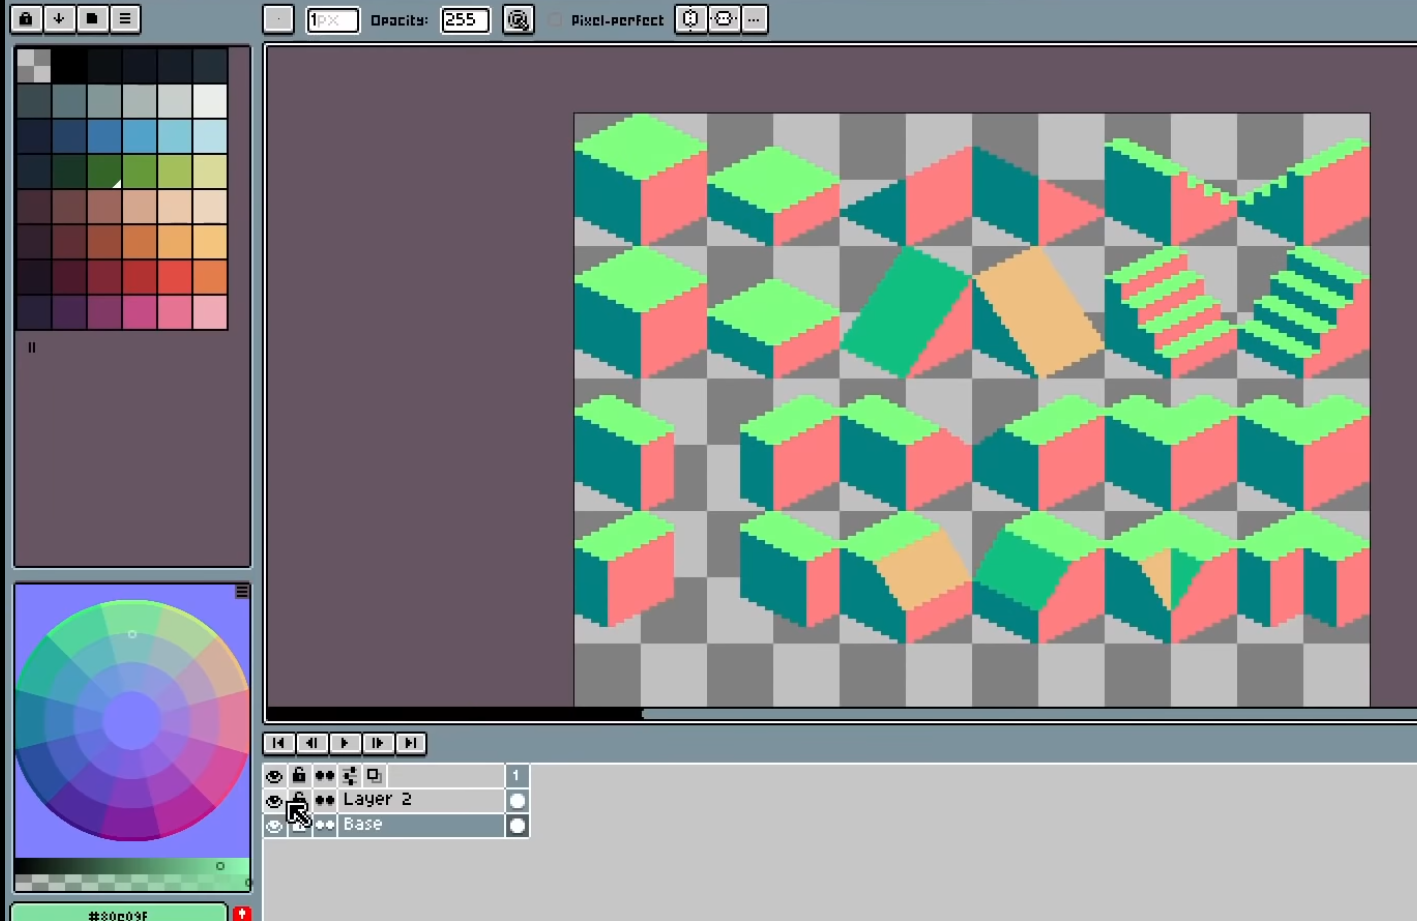
Task: Open the palette presets button
Action: tap(92, 19)
